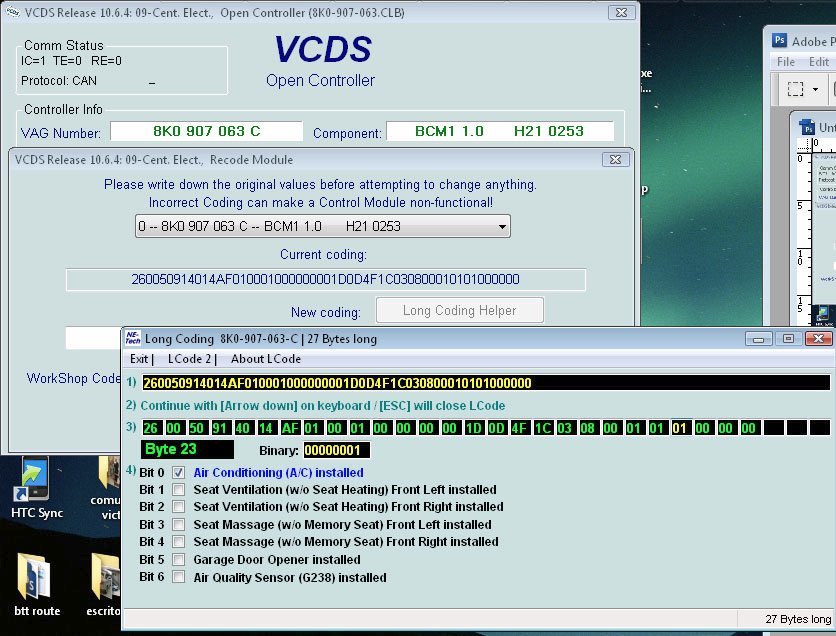This screenshot has height=636, width=836.
Task: Open the HTC Sync desktop shortcut
Action: [36, 487]
